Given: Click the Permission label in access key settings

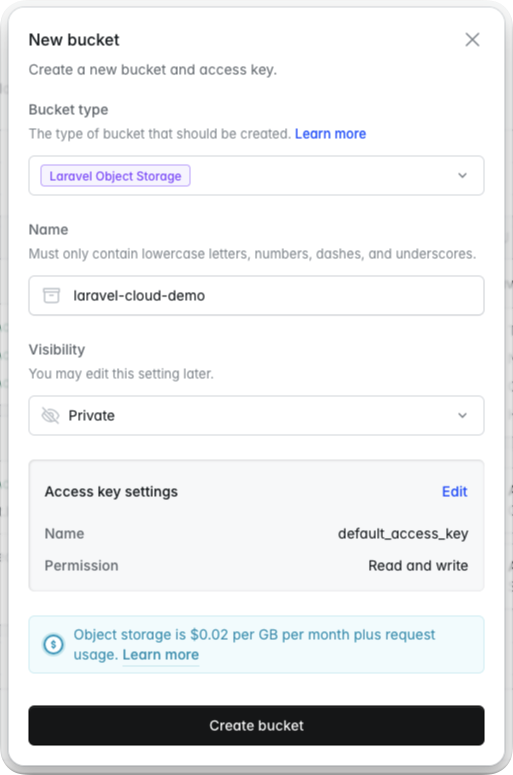Looking at the screenshot, I should tap(82, 565).
